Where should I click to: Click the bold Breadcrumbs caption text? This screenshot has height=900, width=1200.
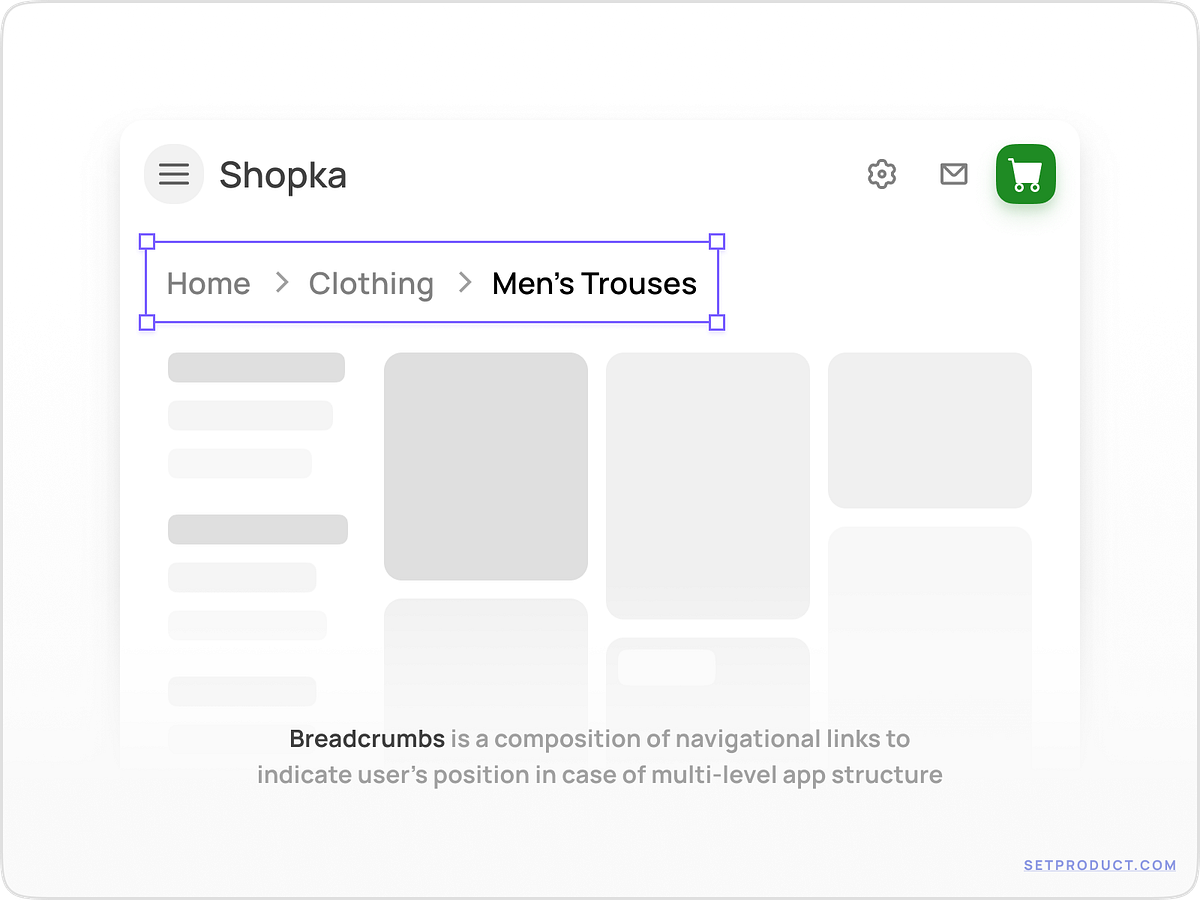[366, 739]
